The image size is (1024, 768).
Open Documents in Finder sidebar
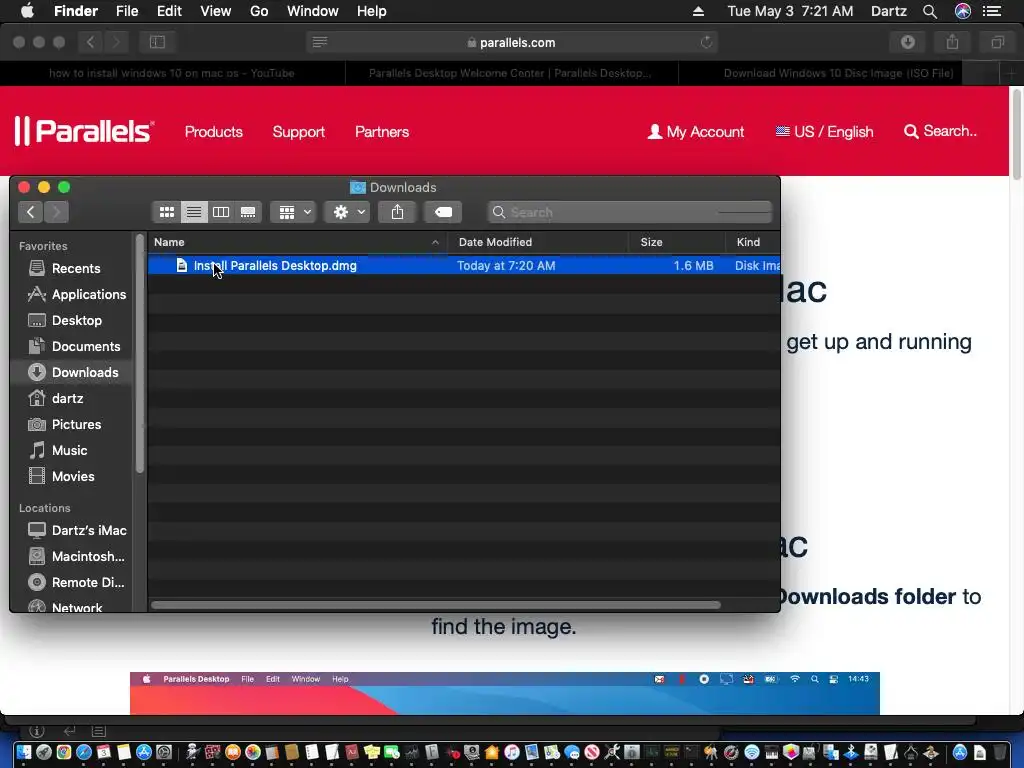(x=72, y=347)
